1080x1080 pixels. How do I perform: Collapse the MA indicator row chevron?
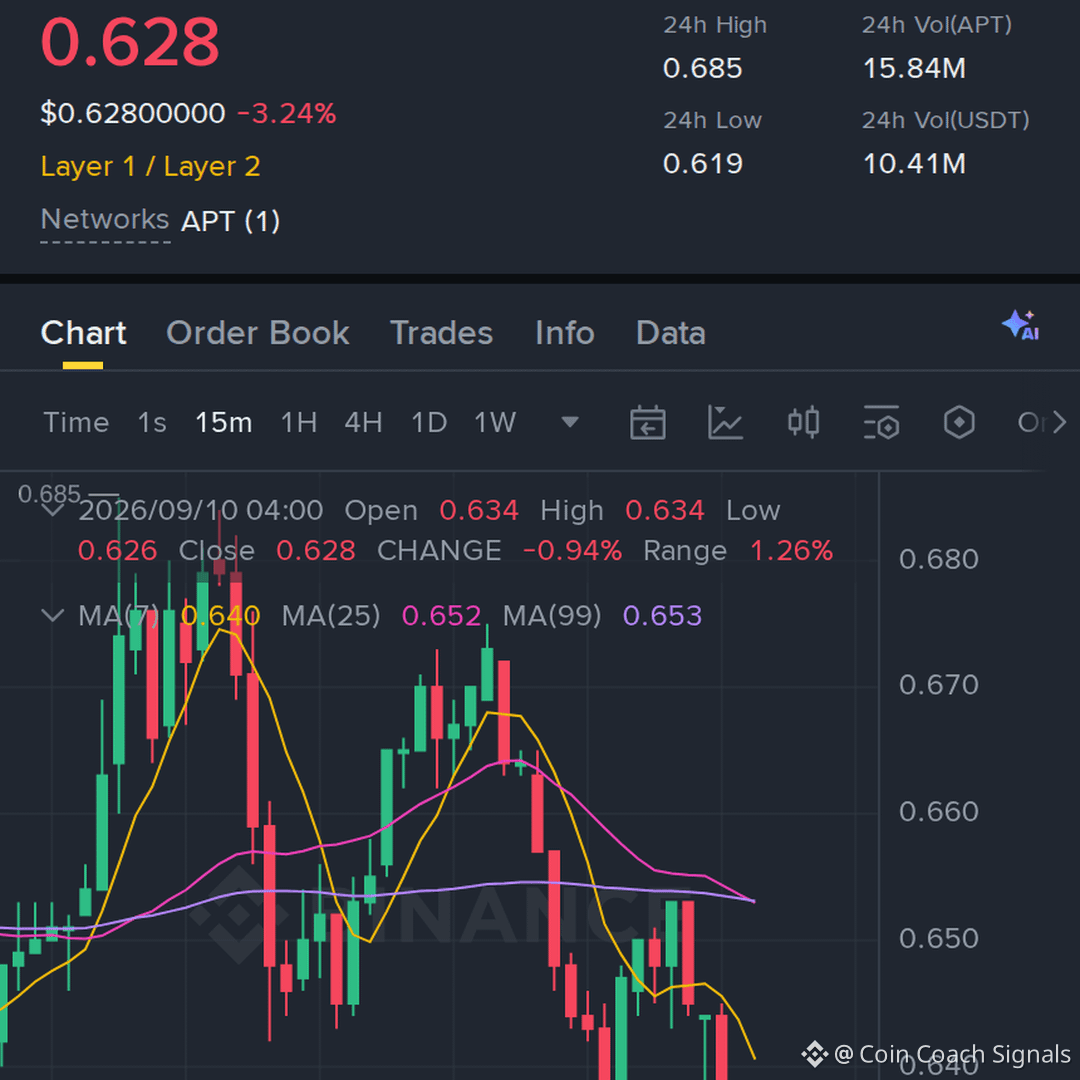point(53,614)
